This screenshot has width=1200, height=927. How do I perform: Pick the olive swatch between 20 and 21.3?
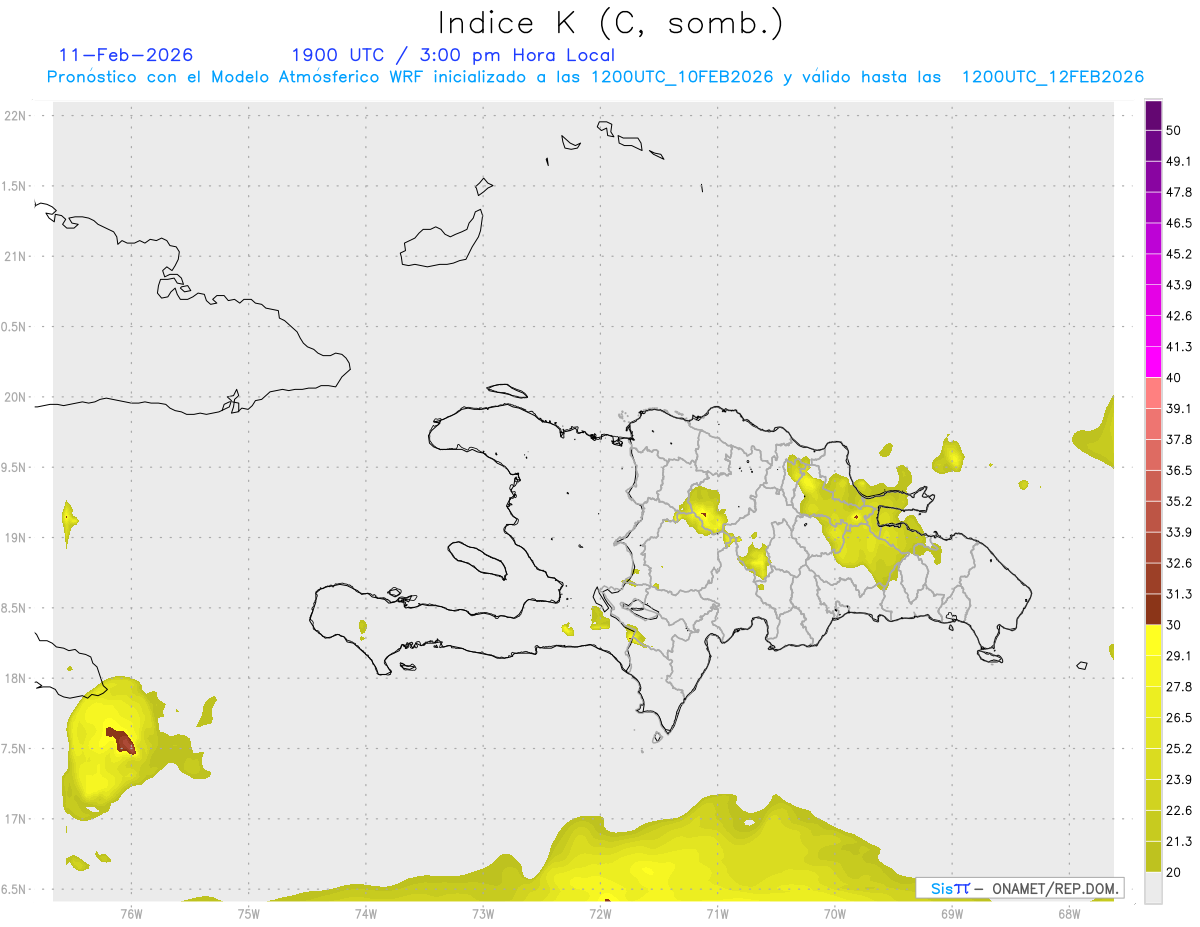(x=1154, y=857)
